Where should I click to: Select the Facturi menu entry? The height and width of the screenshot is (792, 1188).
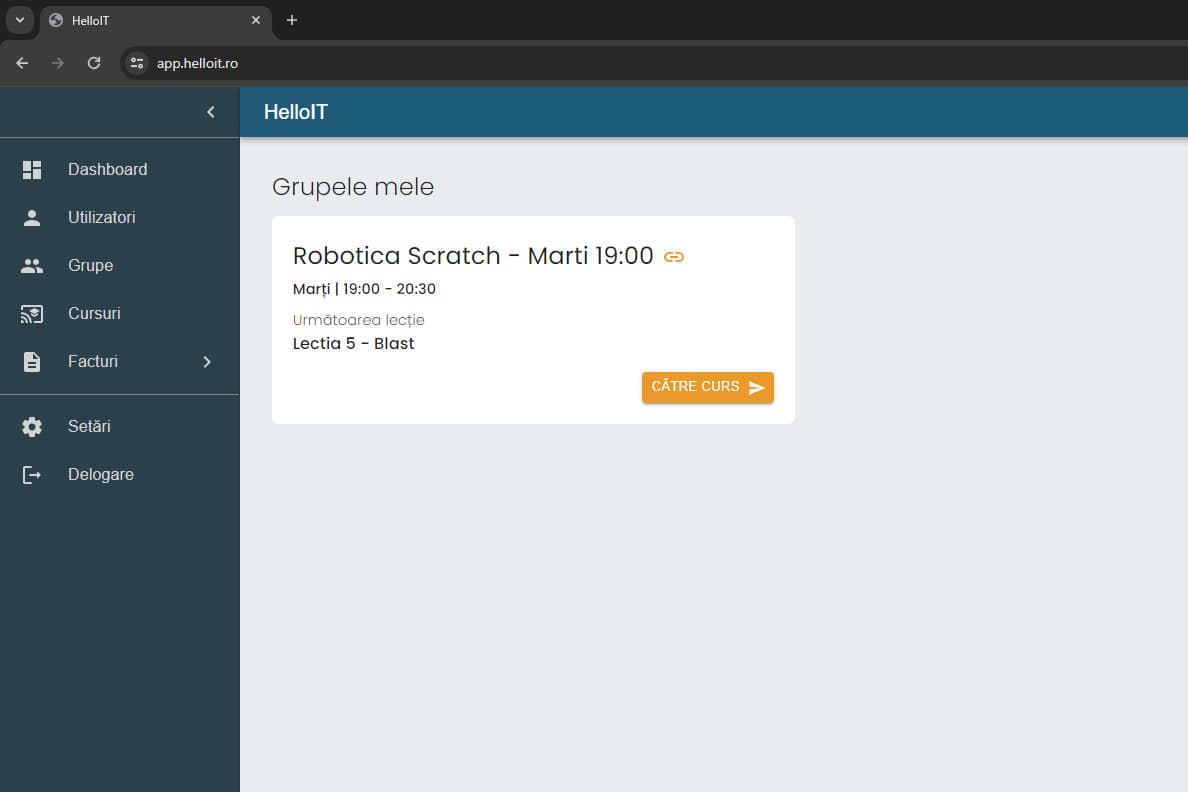(120, 362)
